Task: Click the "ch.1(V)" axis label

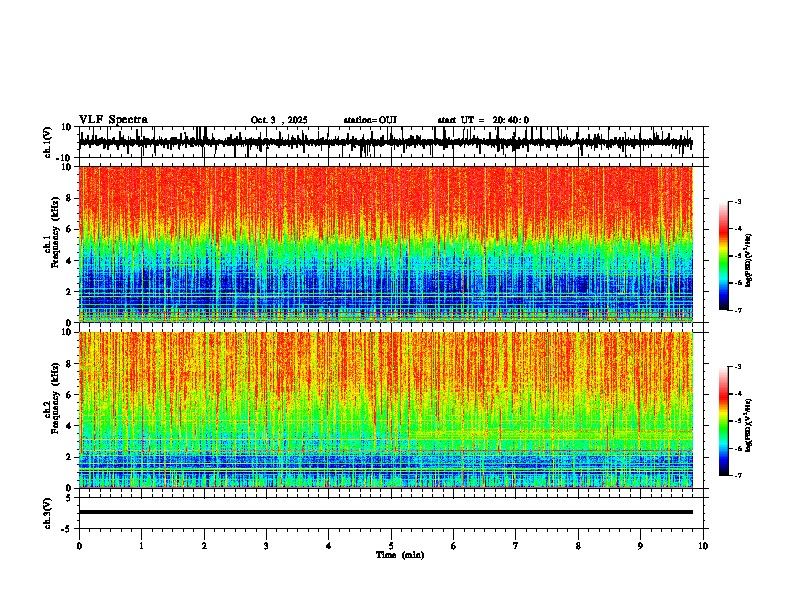Action: click(49, 142)
